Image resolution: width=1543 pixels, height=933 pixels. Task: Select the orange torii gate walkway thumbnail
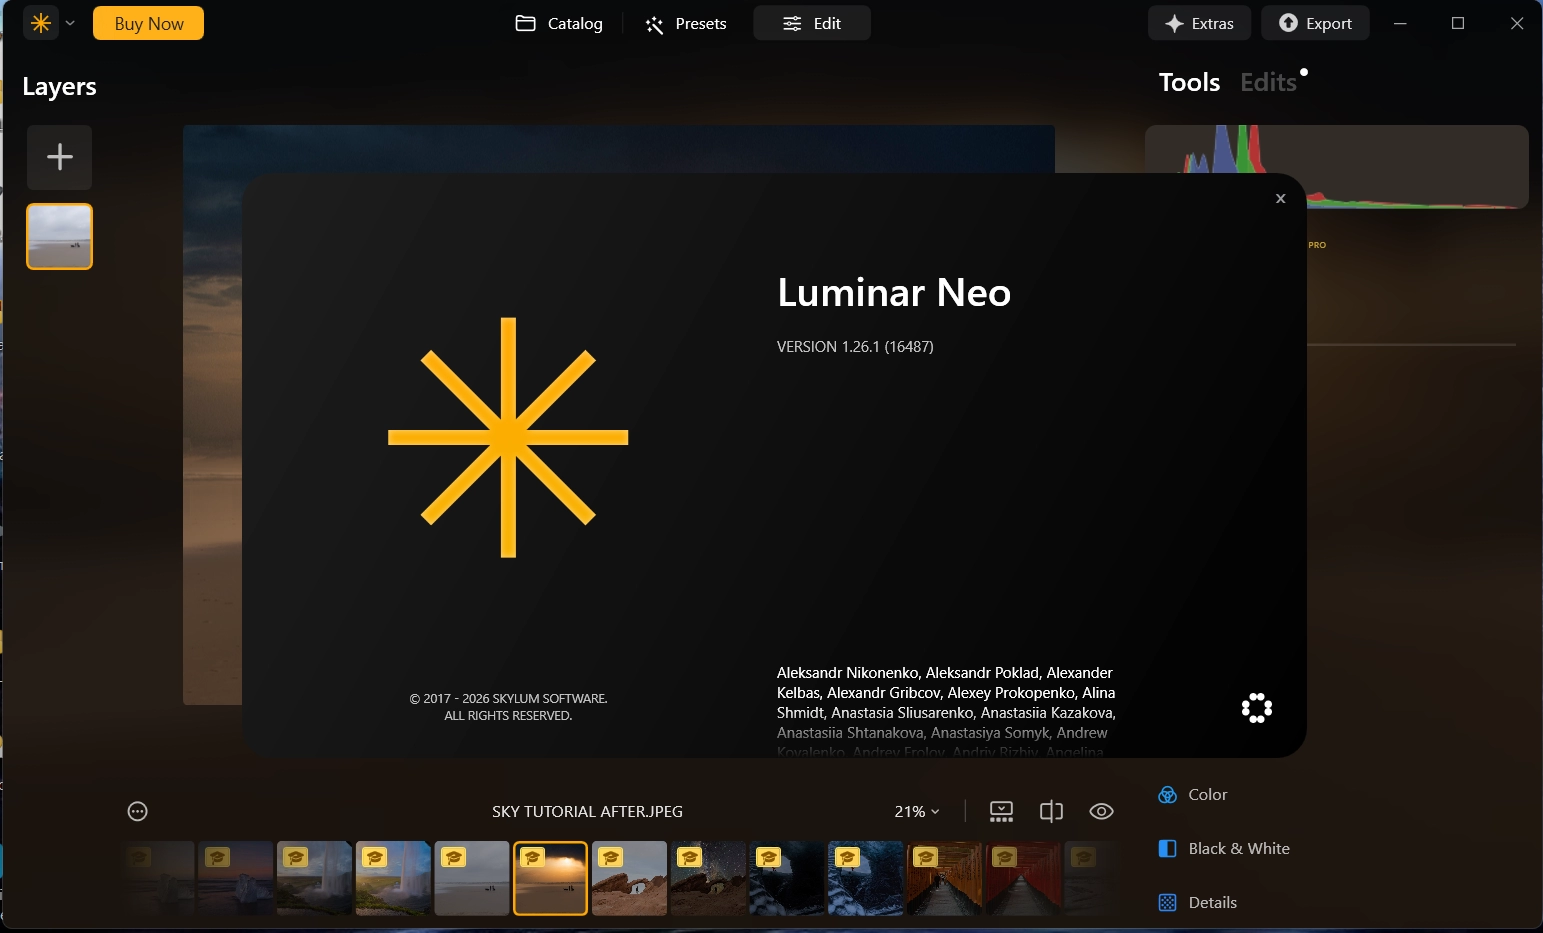(944, 878)
